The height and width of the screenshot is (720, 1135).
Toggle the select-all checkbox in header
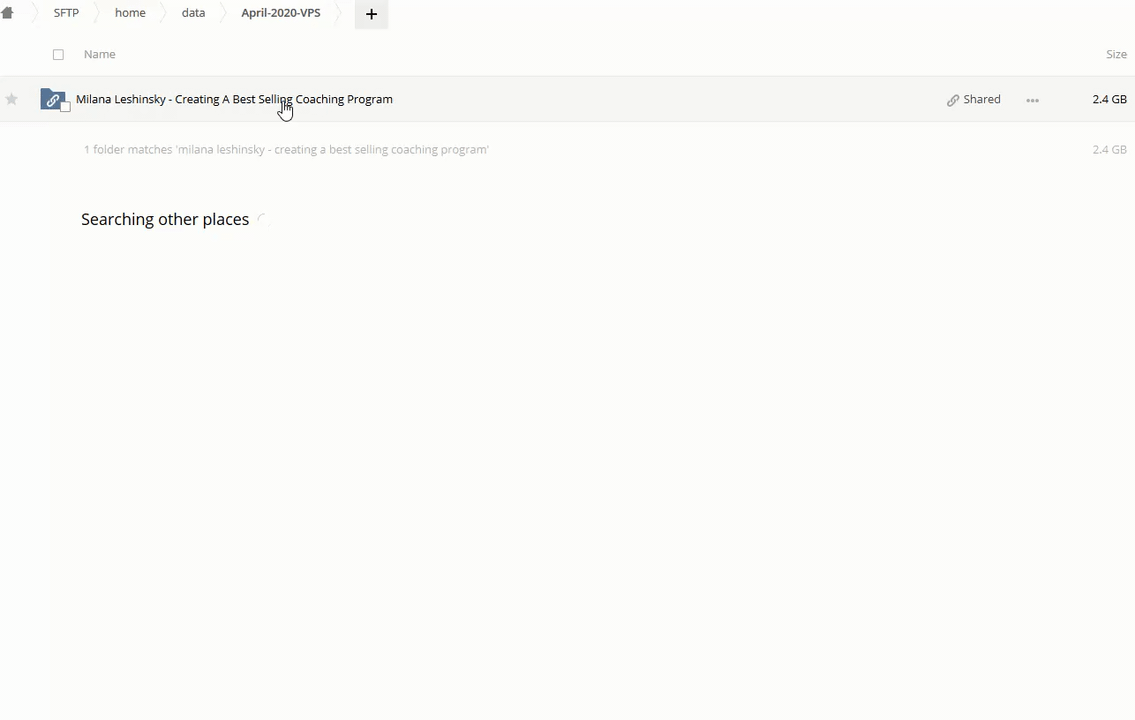click(58, 55)
